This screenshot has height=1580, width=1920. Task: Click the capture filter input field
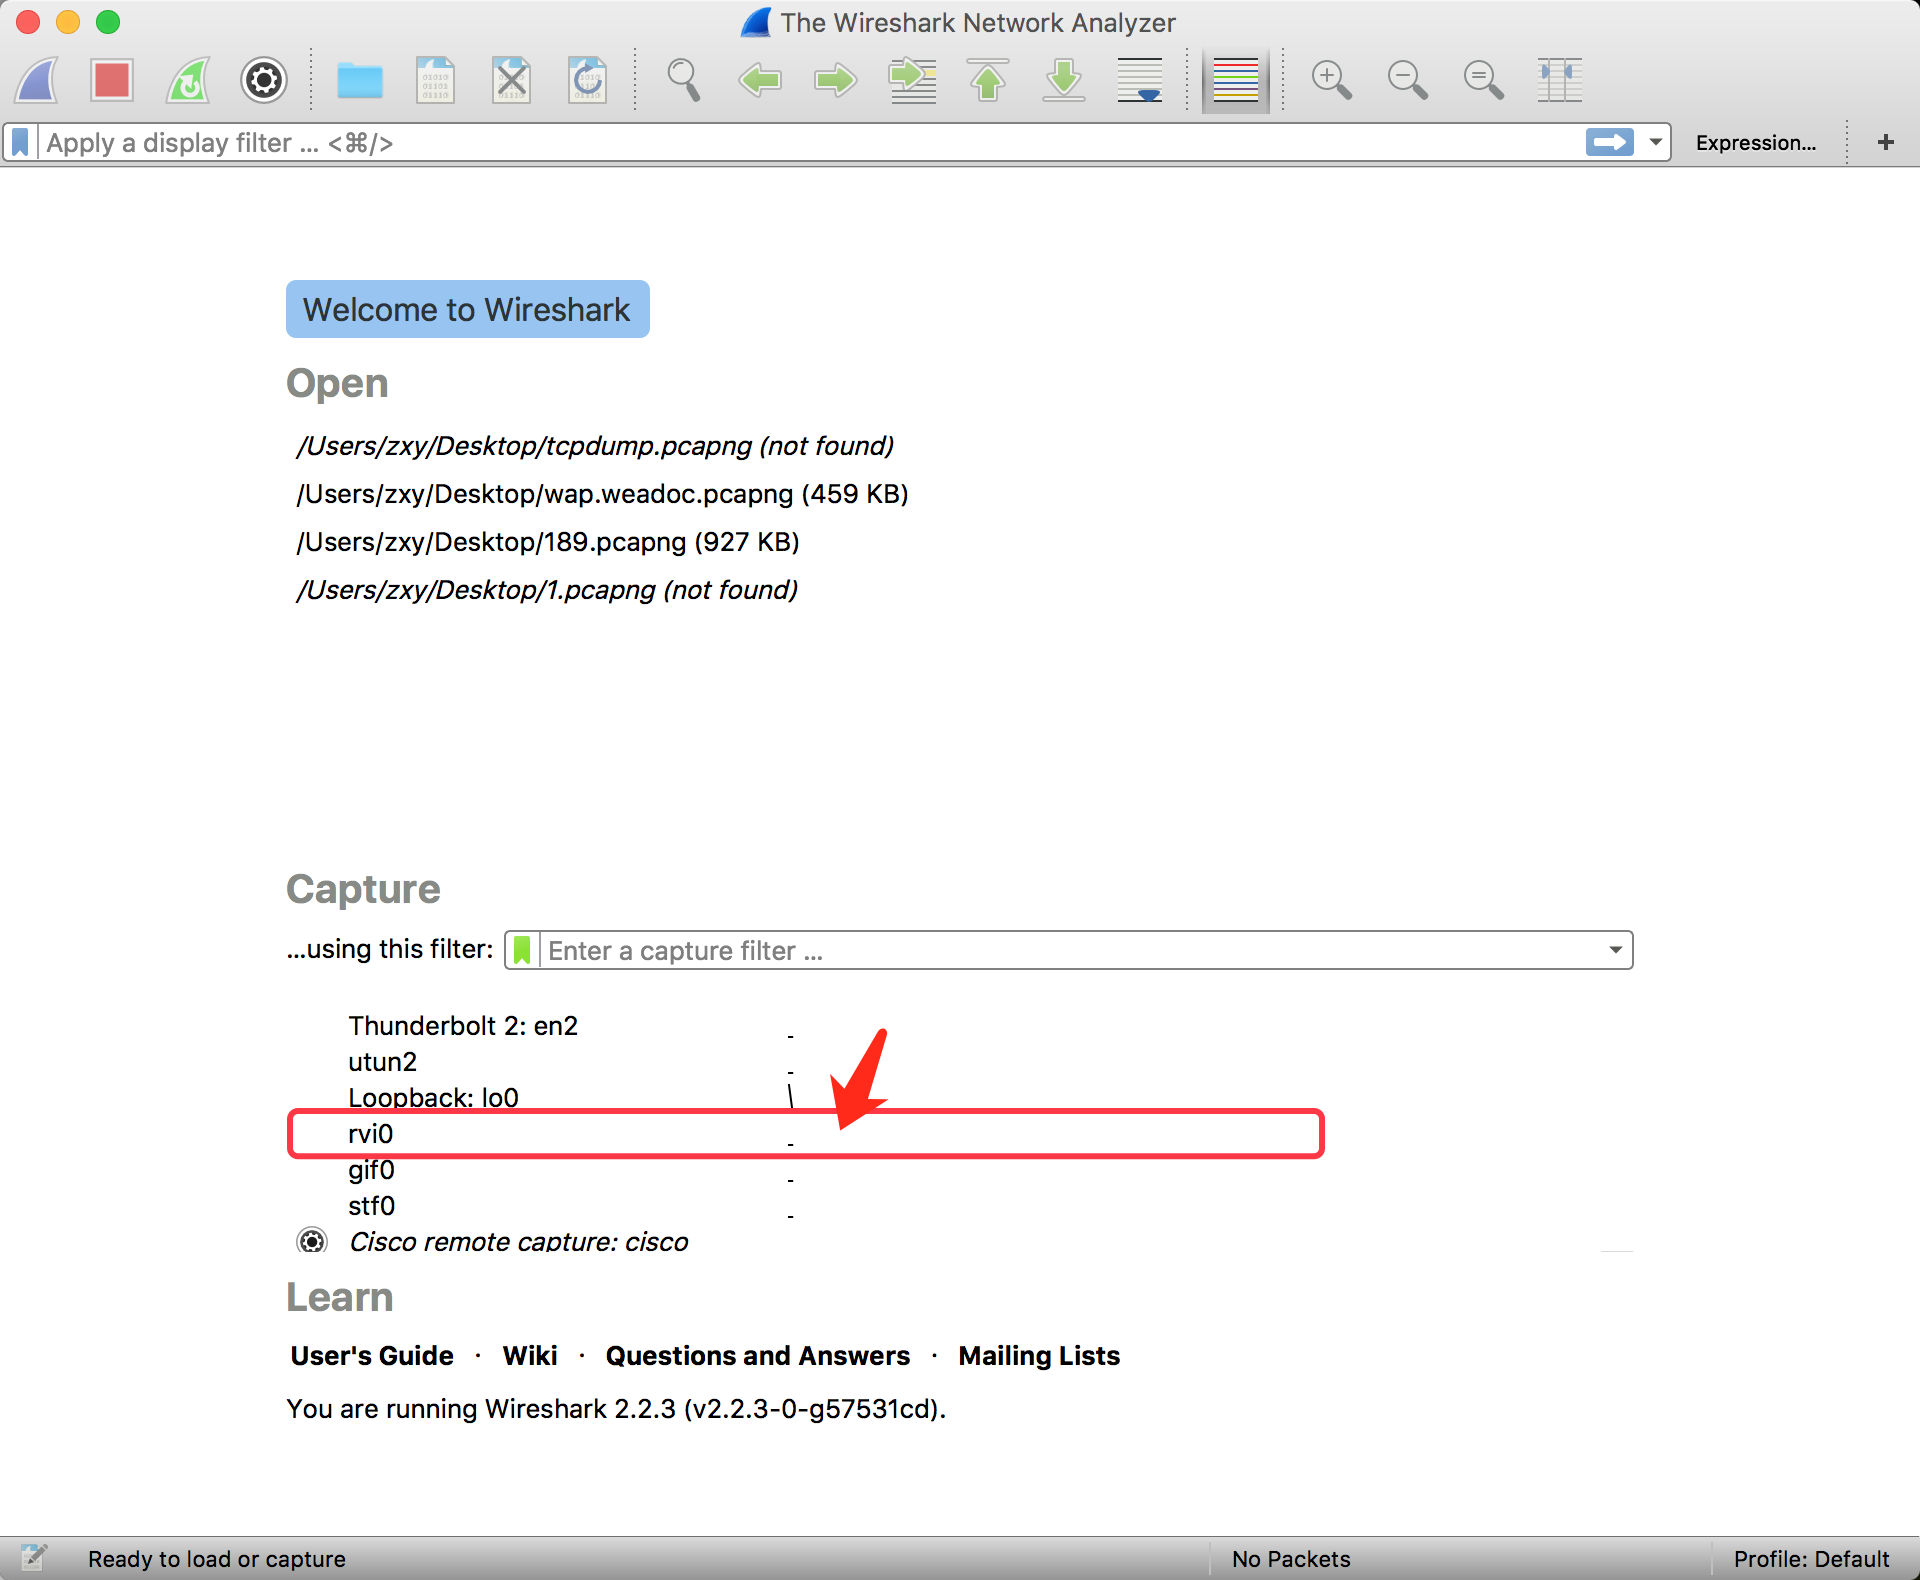click(x=1070, y=950)
